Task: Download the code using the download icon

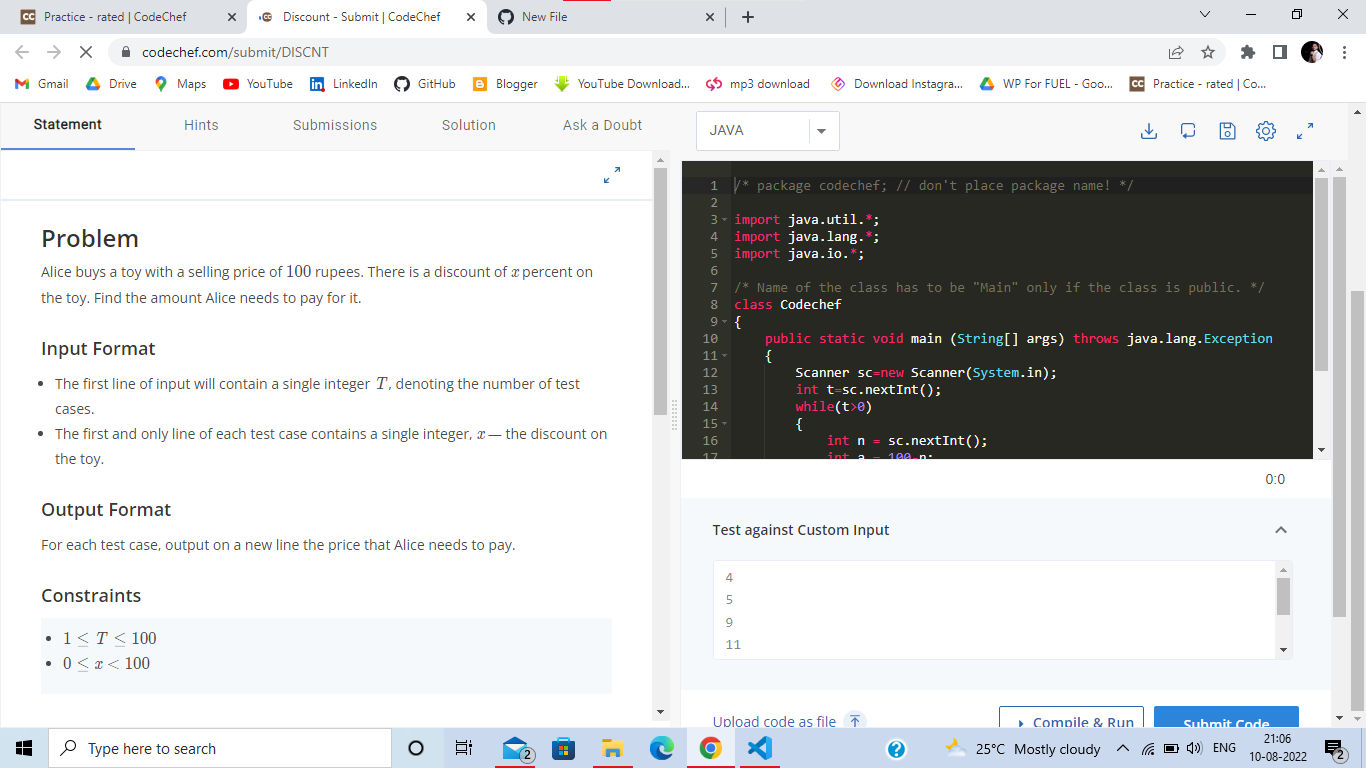Action: click(x=1149, y=130)
